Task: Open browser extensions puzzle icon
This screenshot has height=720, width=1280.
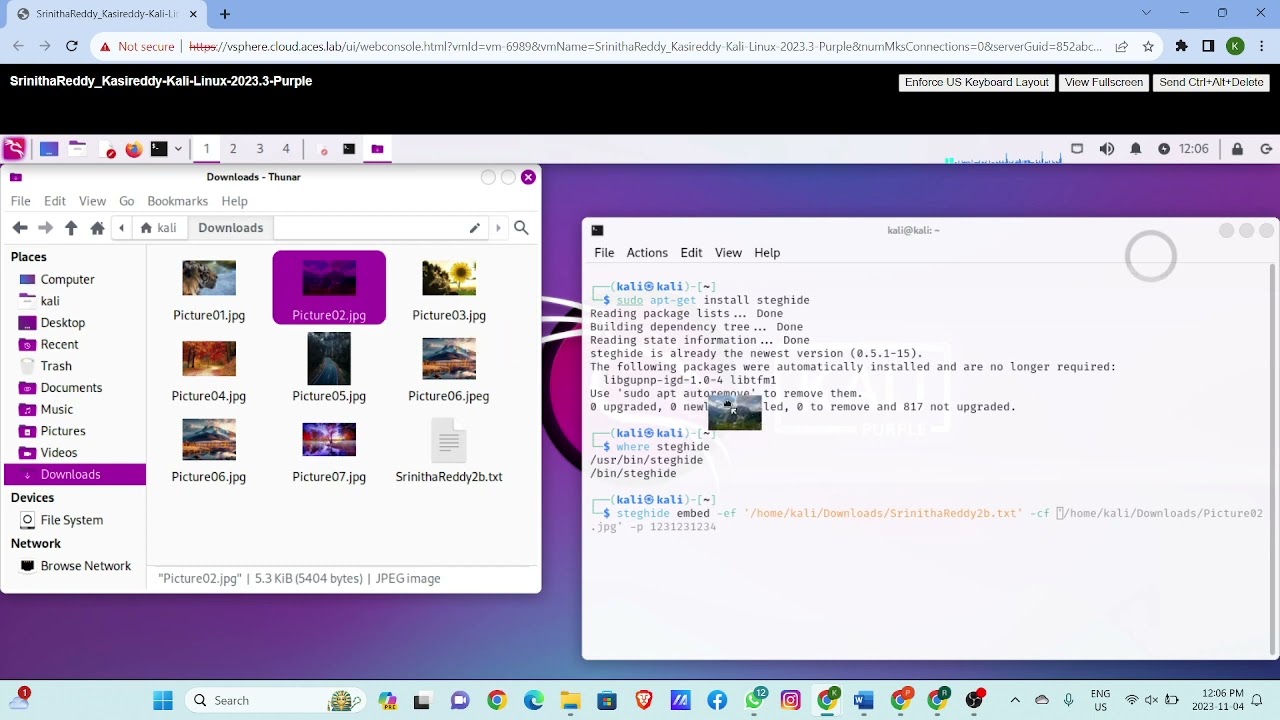Action: (1181, 46)
